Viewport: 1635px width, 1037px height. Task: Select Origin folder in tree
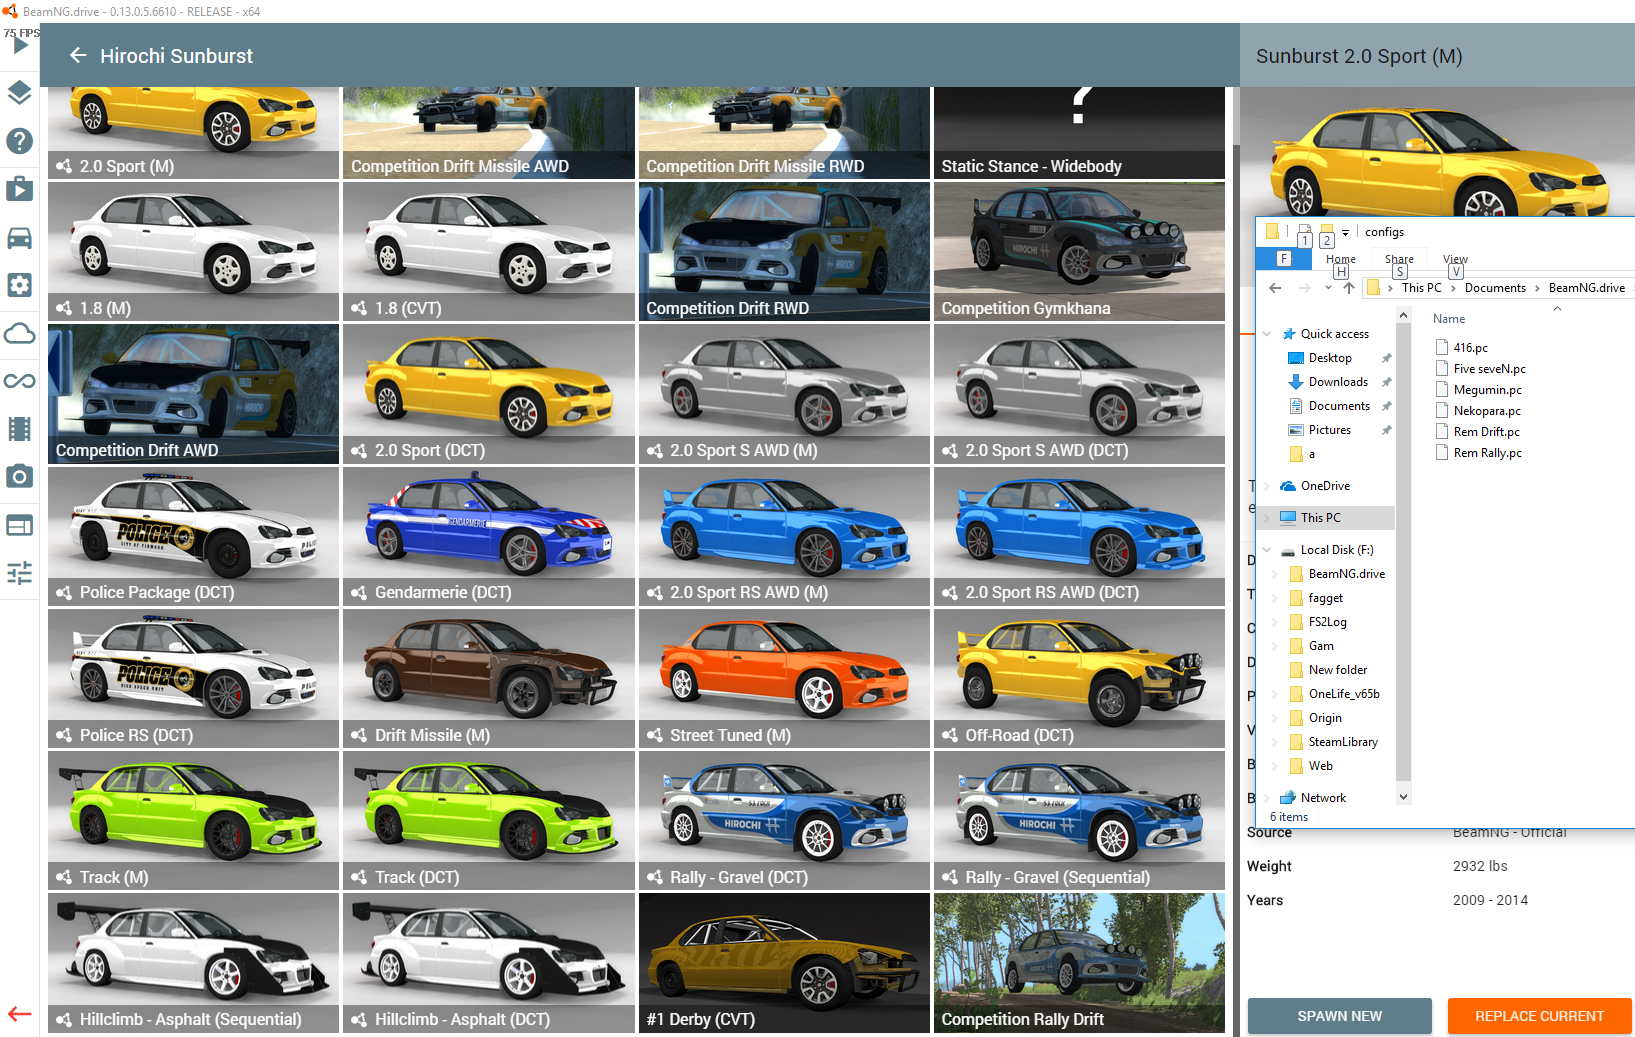click(x=1325, y=718)
